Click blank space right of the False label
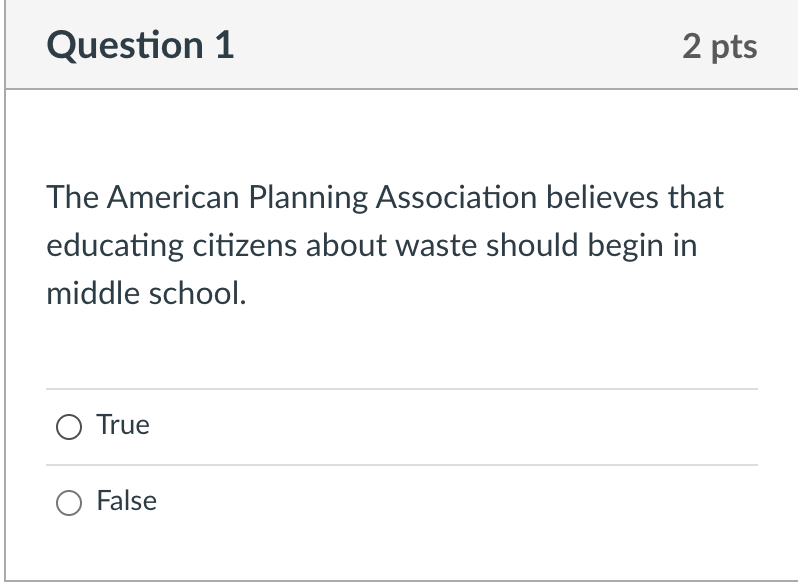798x586 pixels. [450, 502]
